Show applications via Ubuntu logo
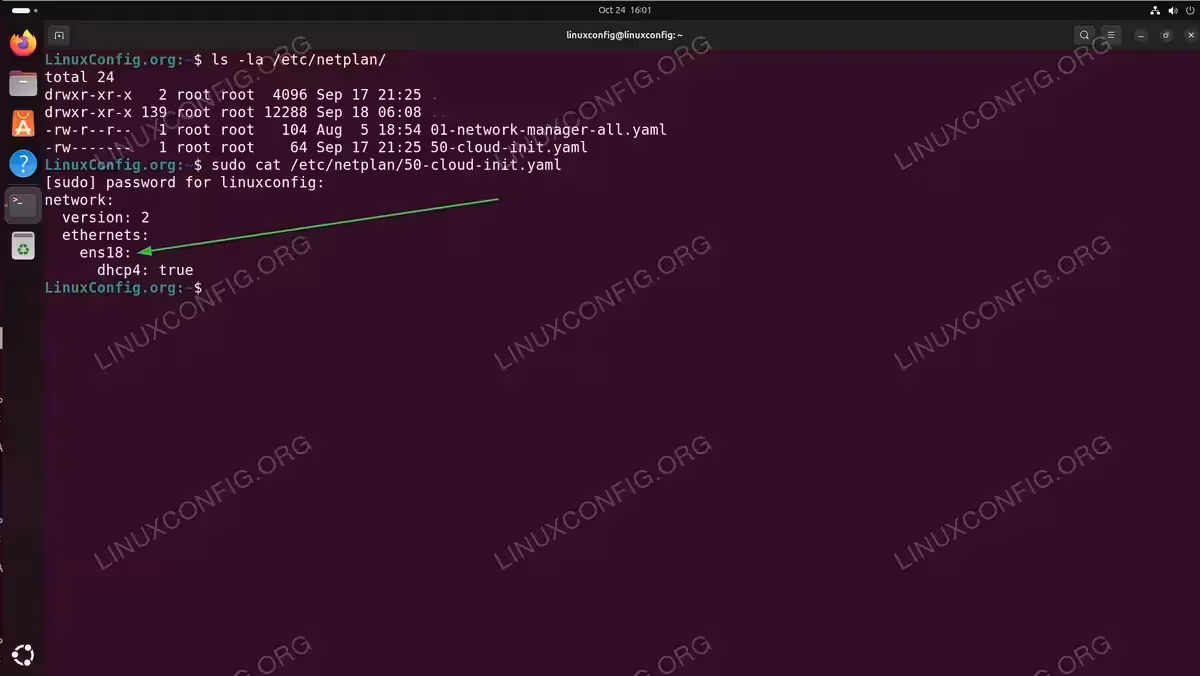The height and width of the screenshot is (676, 1200). (x=22, y=655)
